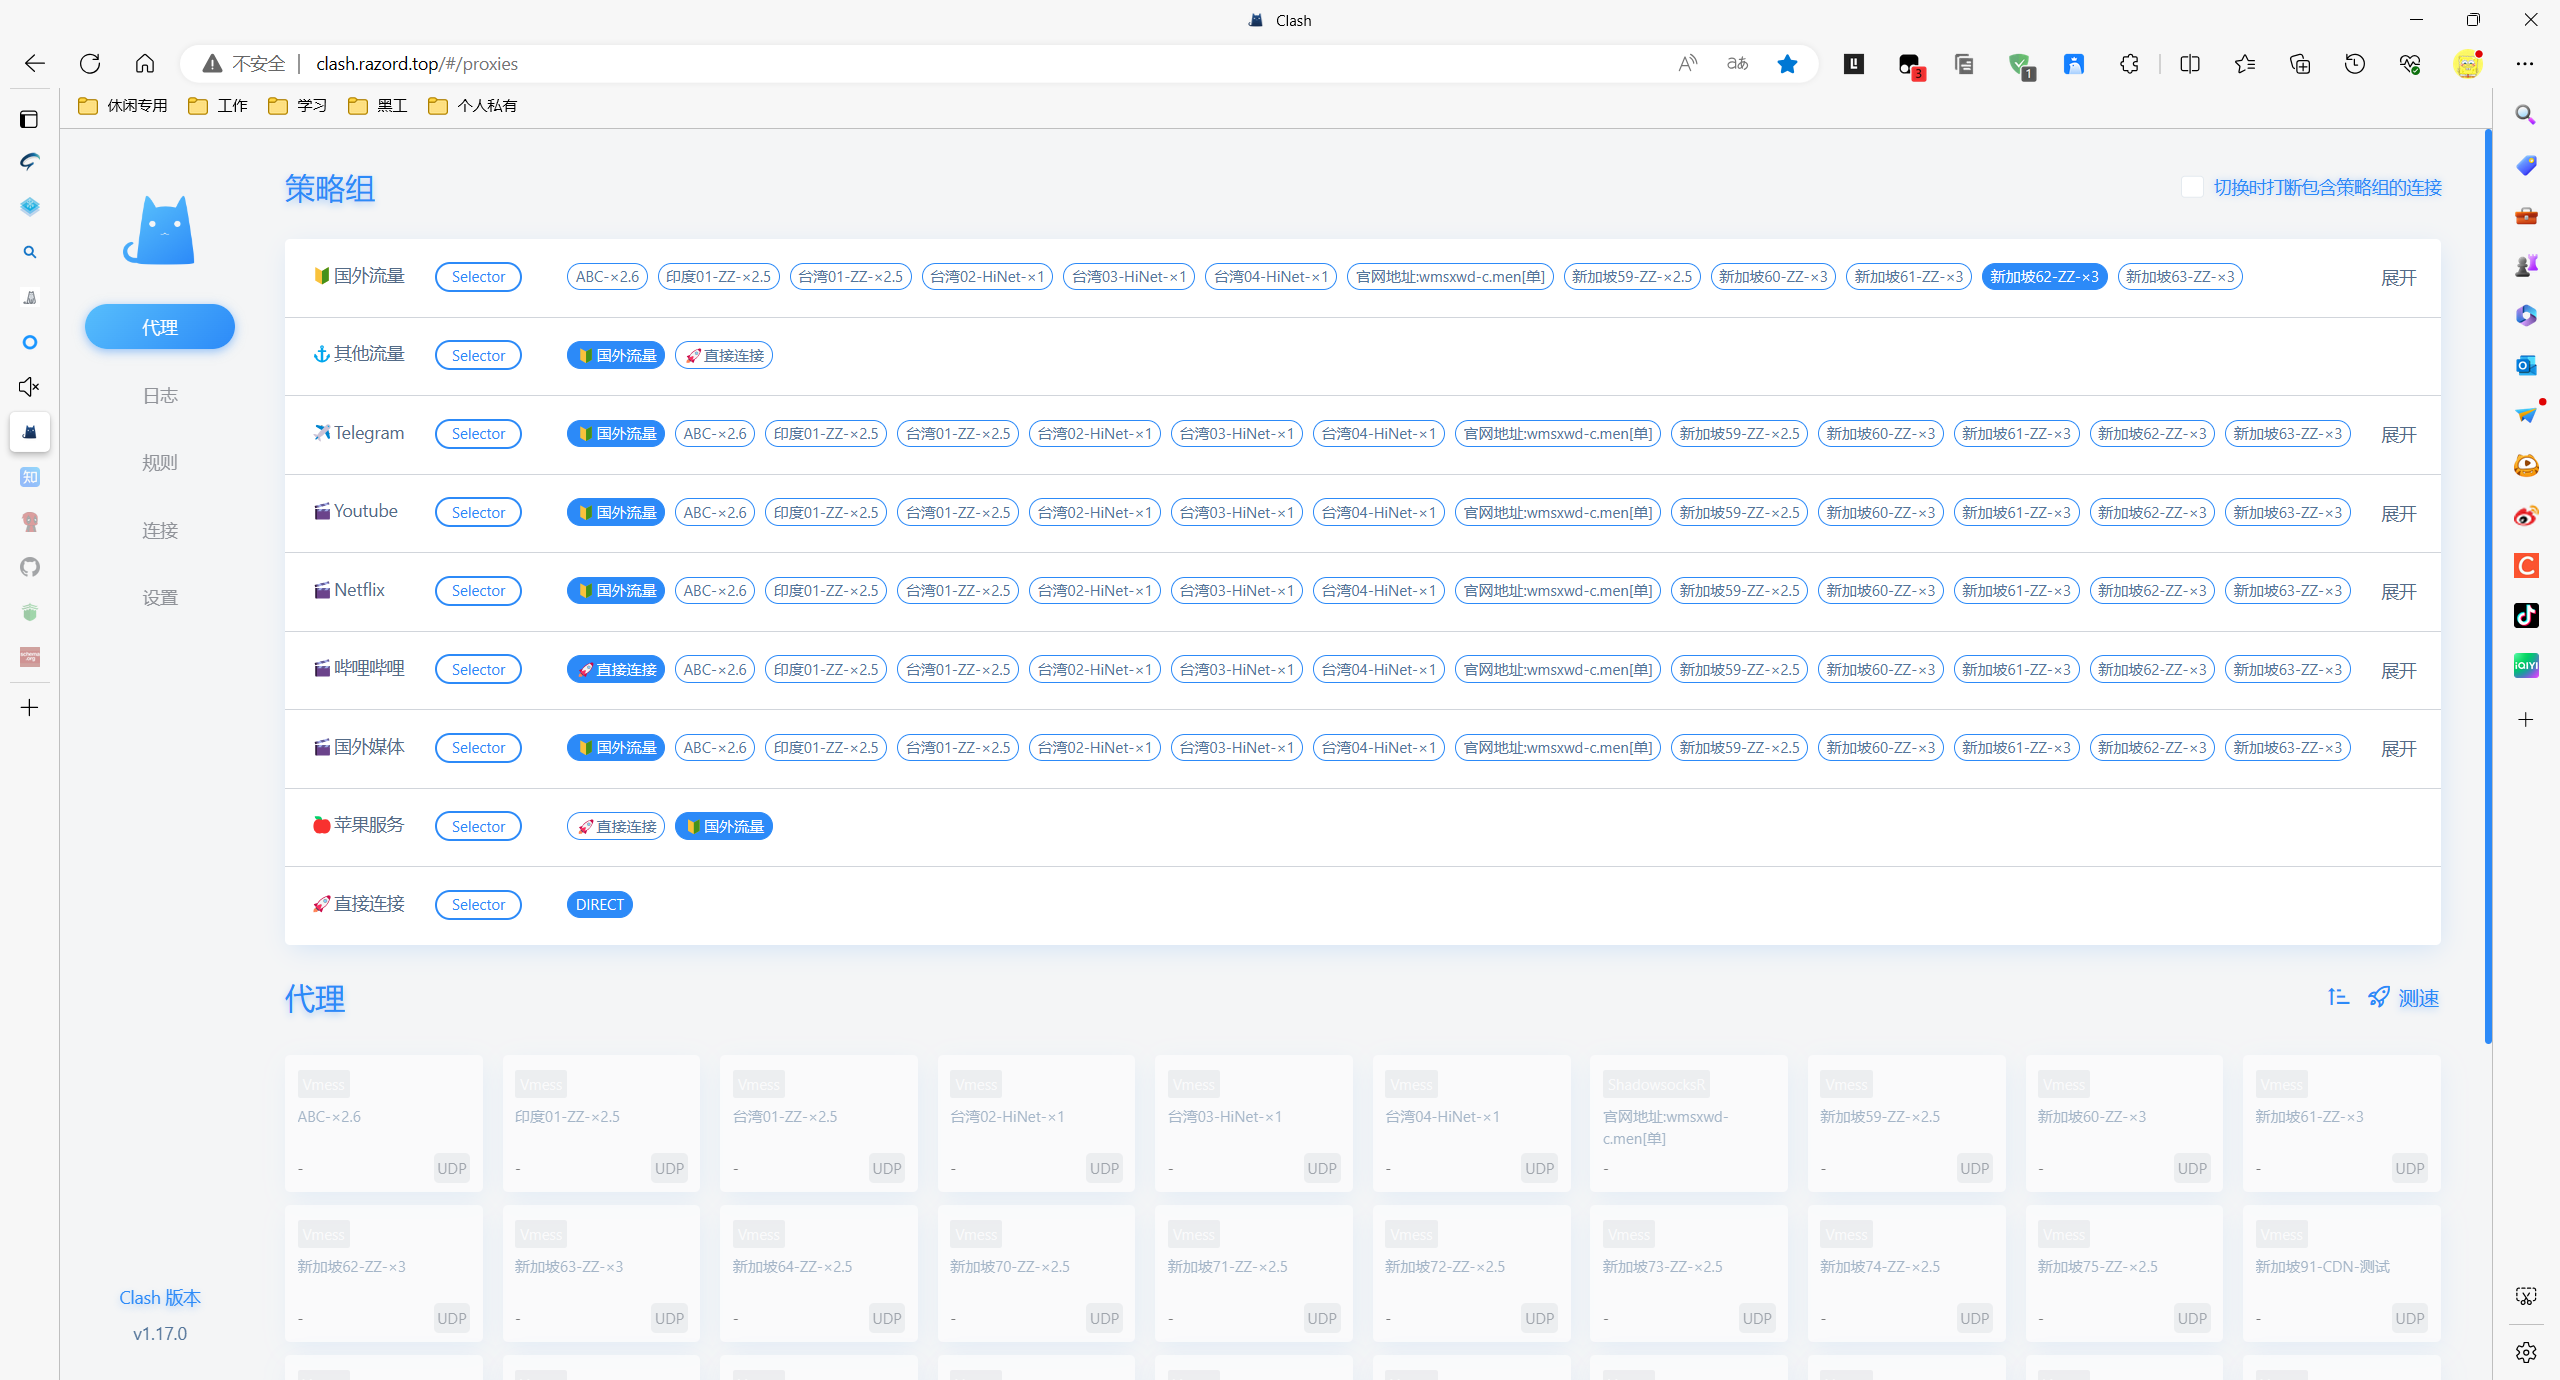This screenshot has height=1380, width=2560.
Task: Open the 日志 logs page
Action: click(160, 395)
